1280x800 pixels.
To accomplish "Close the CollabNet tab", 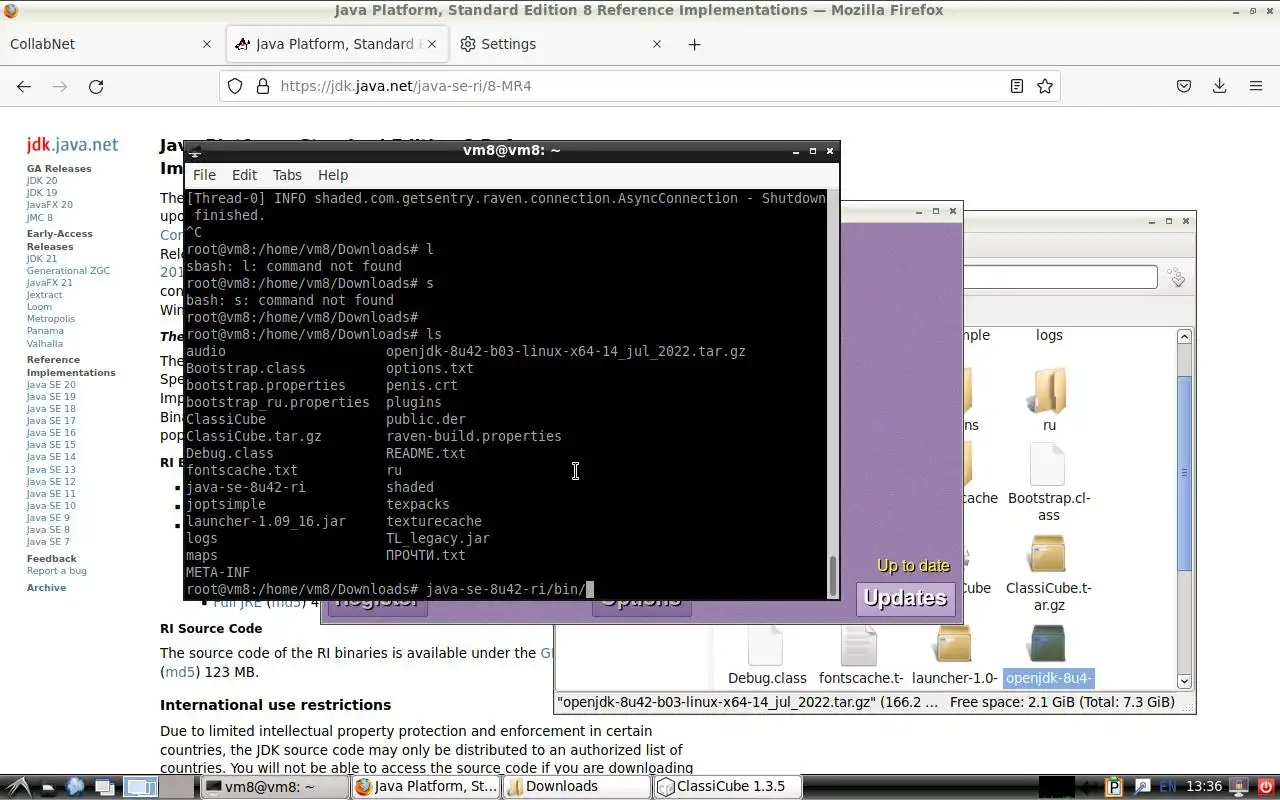I will [x=207, y=44].
